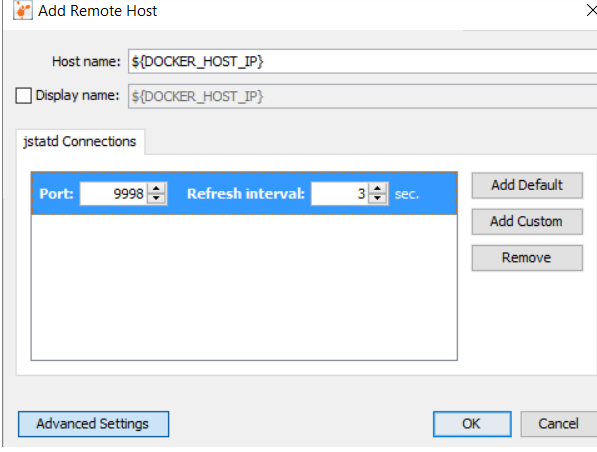This screenshot has height=452, width=597.
Task: Cancel adding the remote host
Action: pos(559,424)
